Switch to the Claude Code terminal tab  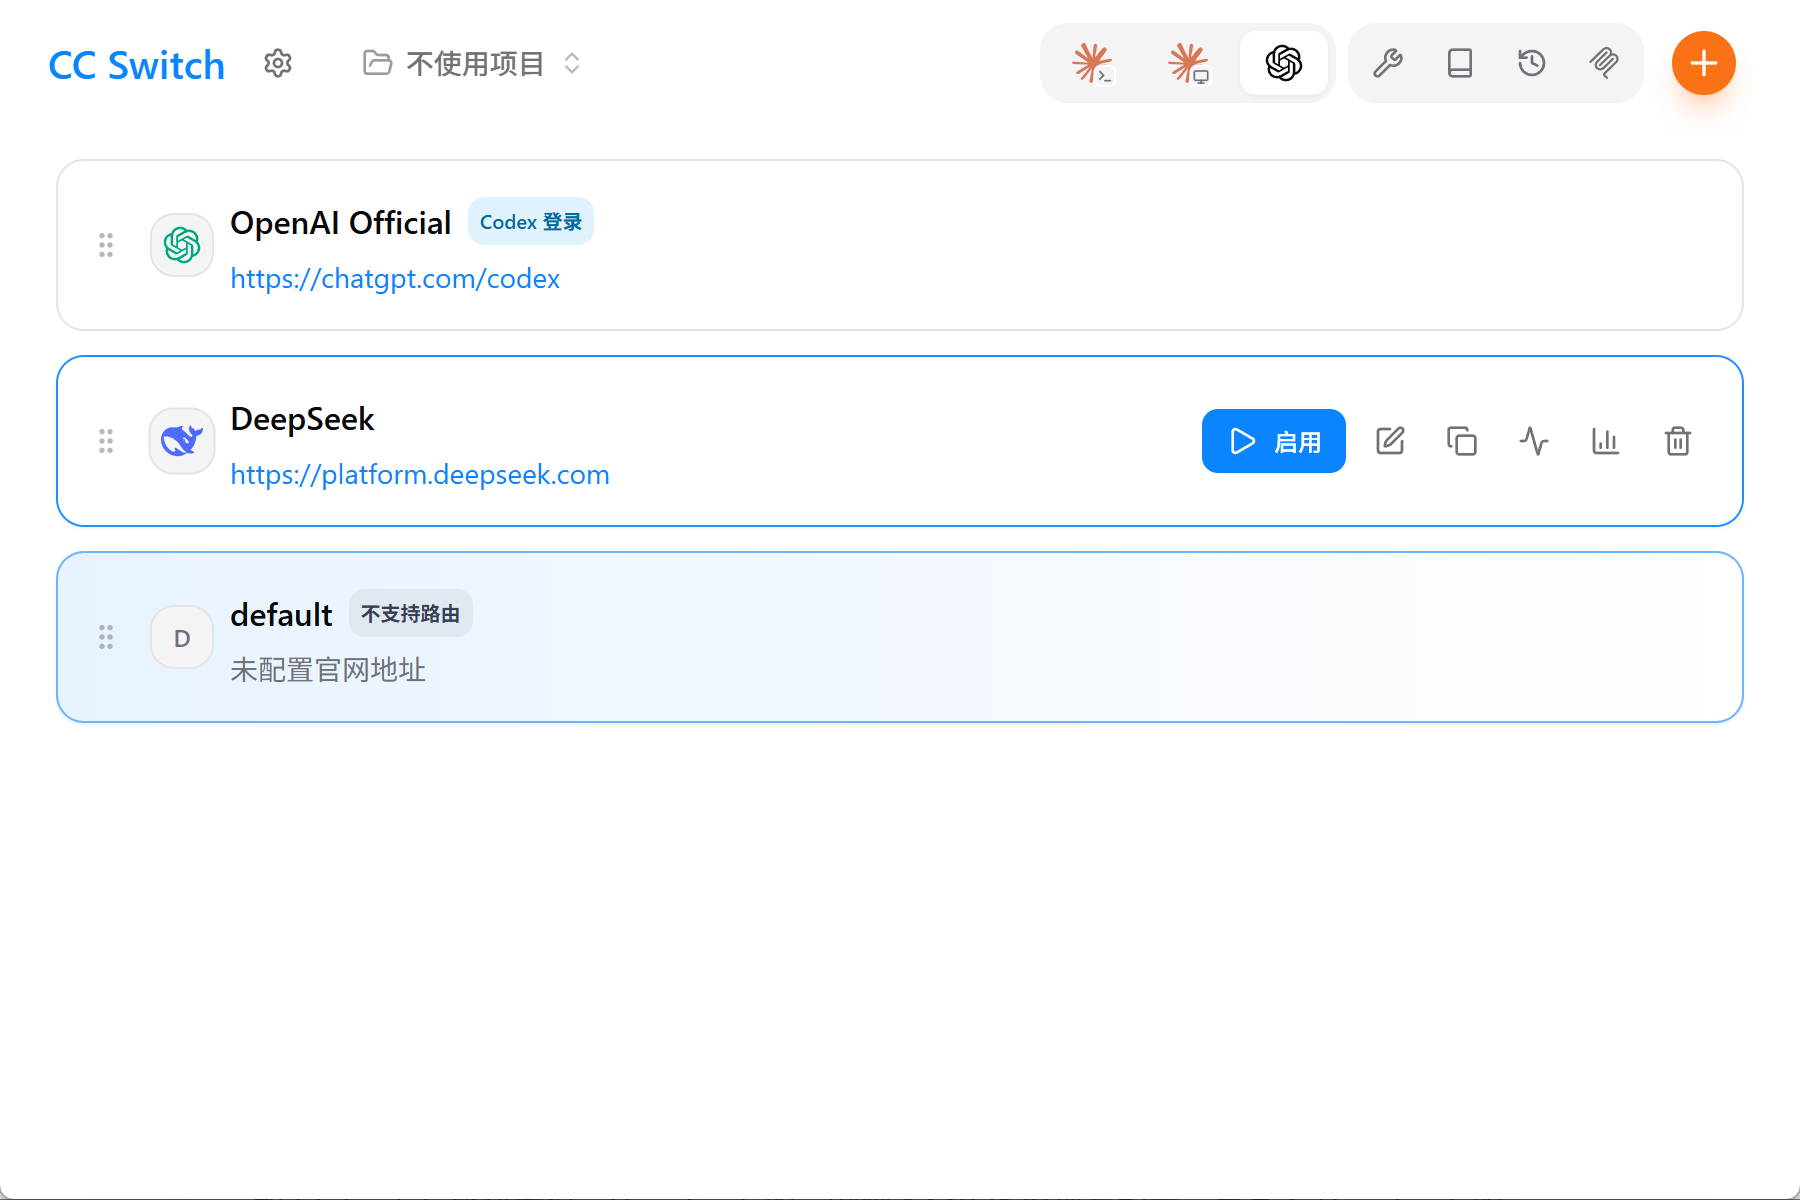pyautogui.click(x=1092, y=63)
